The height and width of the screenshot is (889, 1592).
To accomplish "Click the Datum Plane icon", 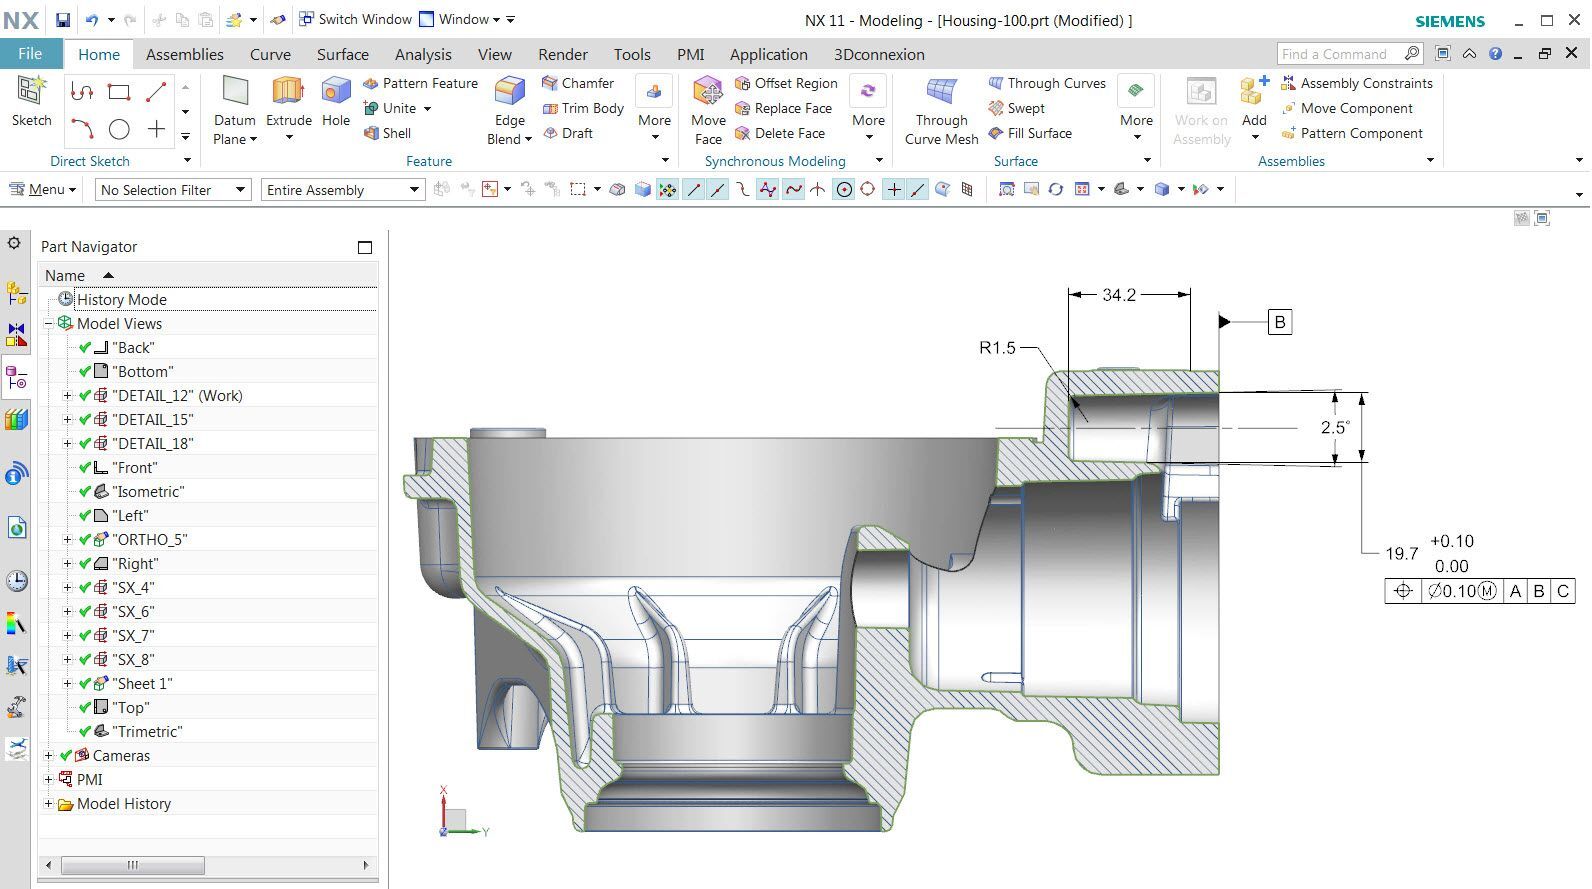I will pos(235,92).
